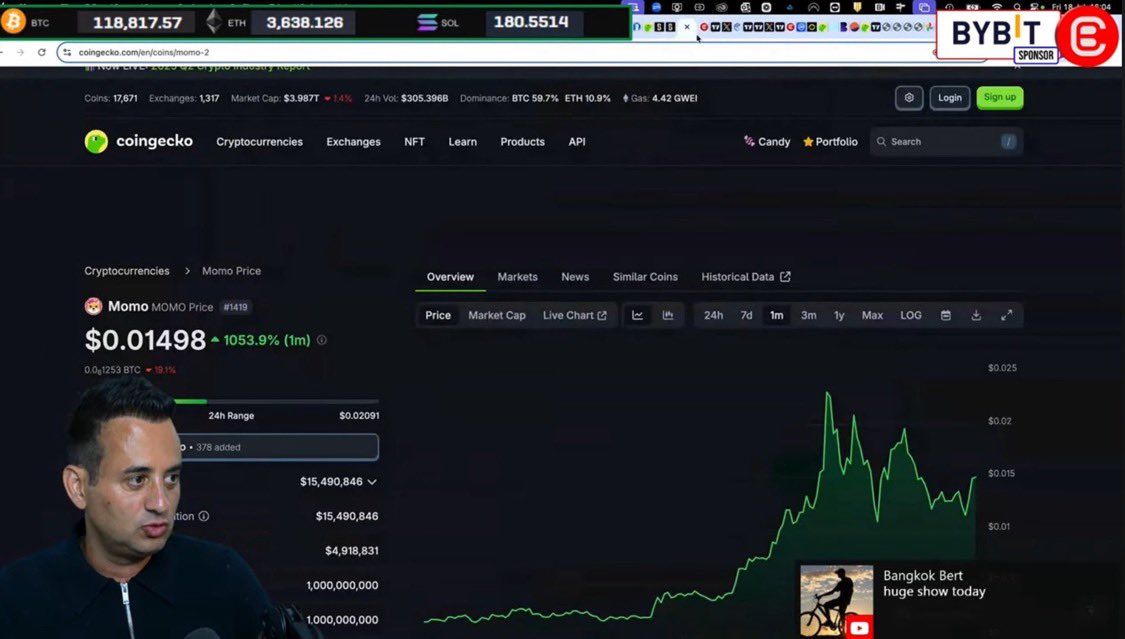Click the star Portfolio link

point(830,142)
